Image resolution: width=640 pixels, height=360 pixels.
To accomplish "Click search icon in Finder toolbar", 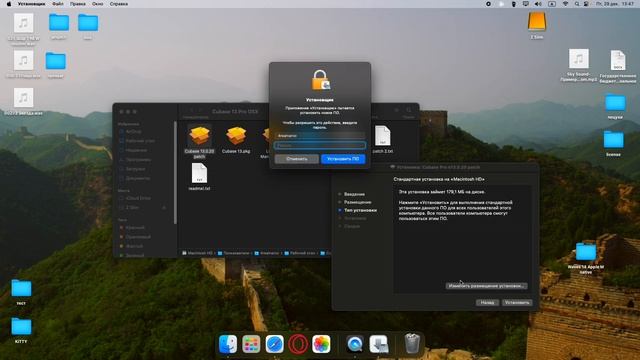I will pos(409,110).
